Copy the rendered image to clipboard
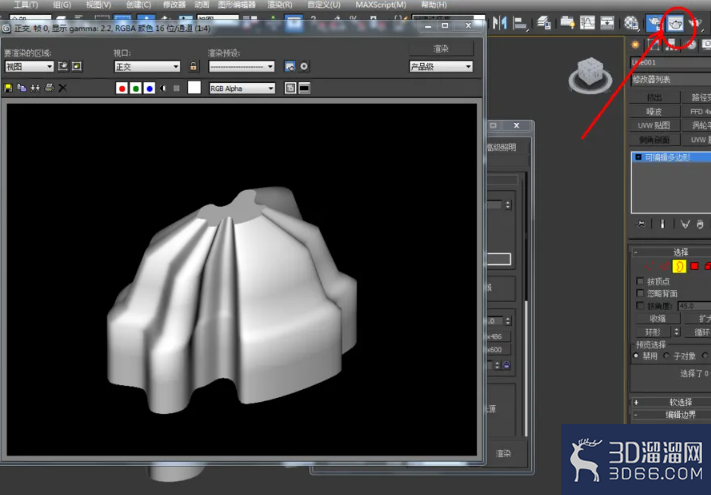This screenshot has height=495, width=711. (21, 88)
